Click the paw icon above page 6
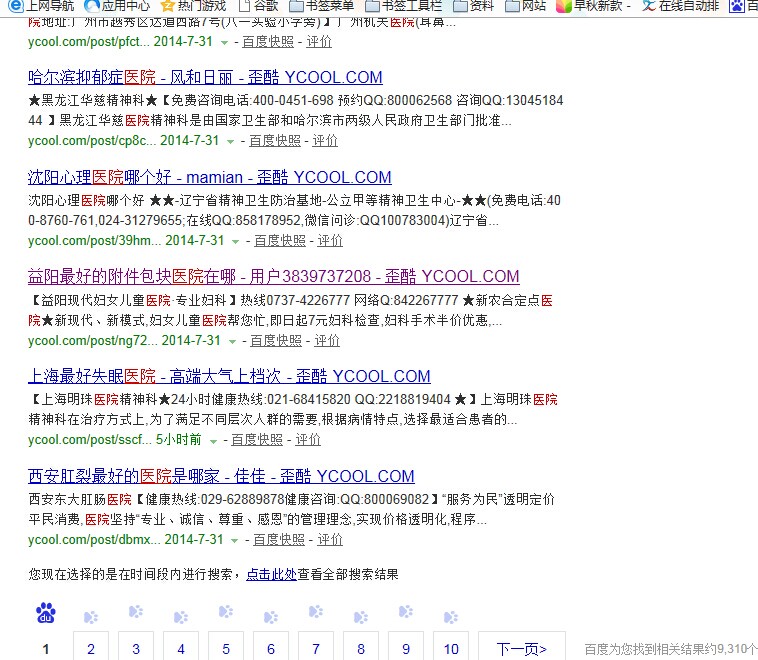Viewport: 758px width, 660px height. [271, 617]
